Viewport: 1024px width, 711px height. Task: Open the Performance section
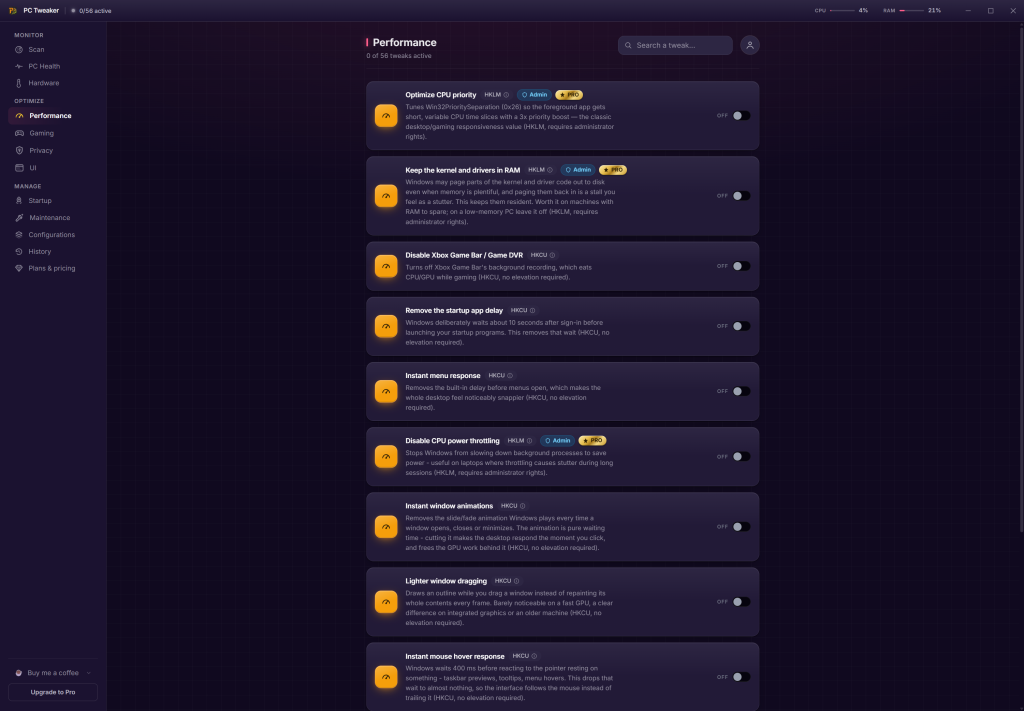[54, 116]
